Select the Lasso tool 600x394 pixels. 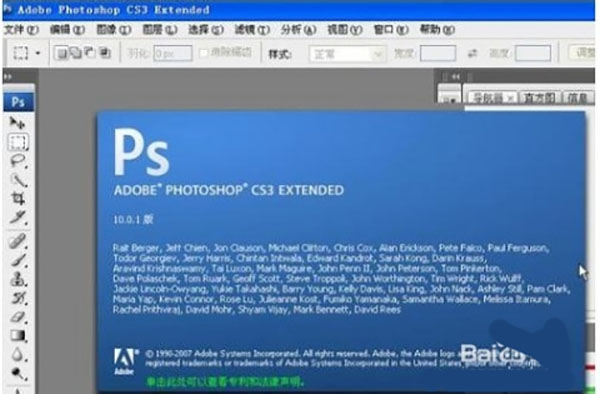pos(18,161)
